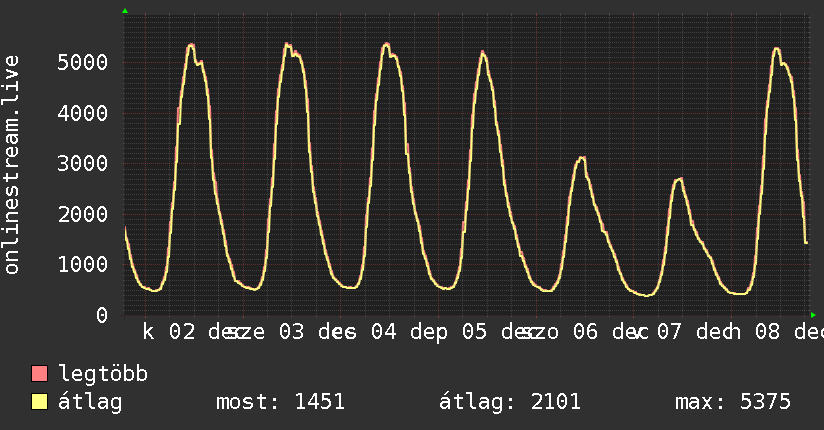The width and height of the screenshot is (824, 430).
Task: Click the legtöbb legend label
Action: click(103, 374)
